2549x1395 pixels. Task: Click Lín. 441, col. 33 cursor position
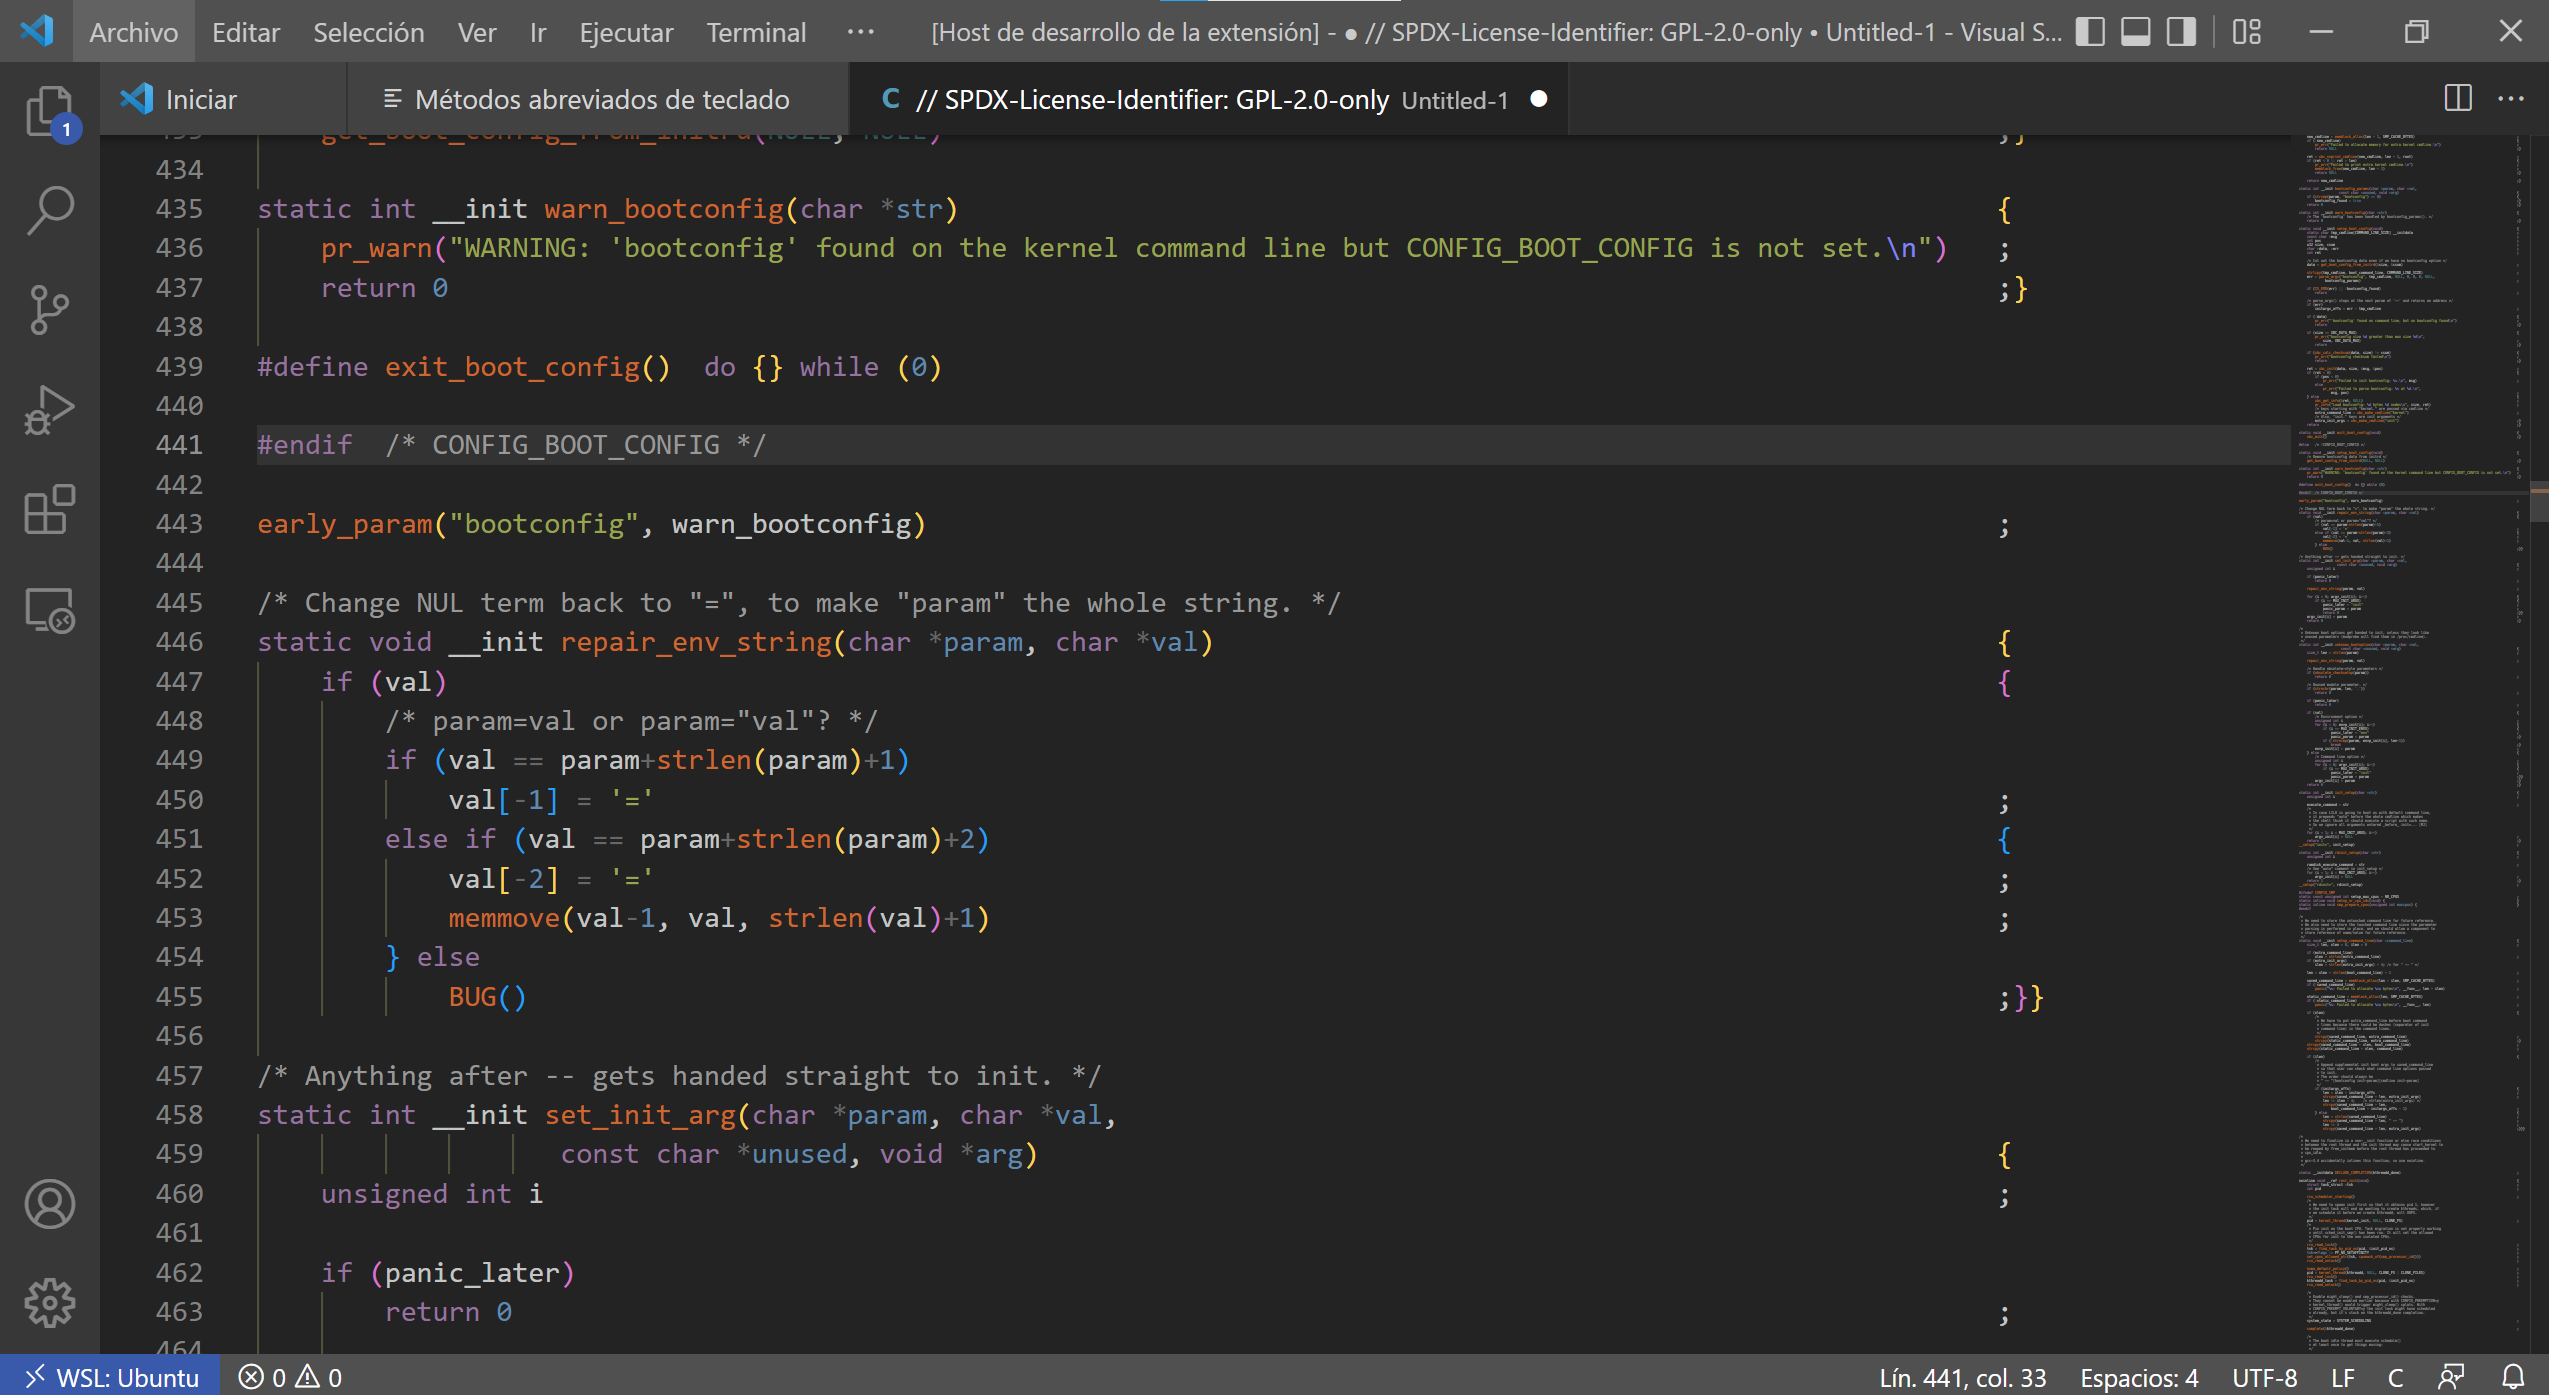1962,1377
